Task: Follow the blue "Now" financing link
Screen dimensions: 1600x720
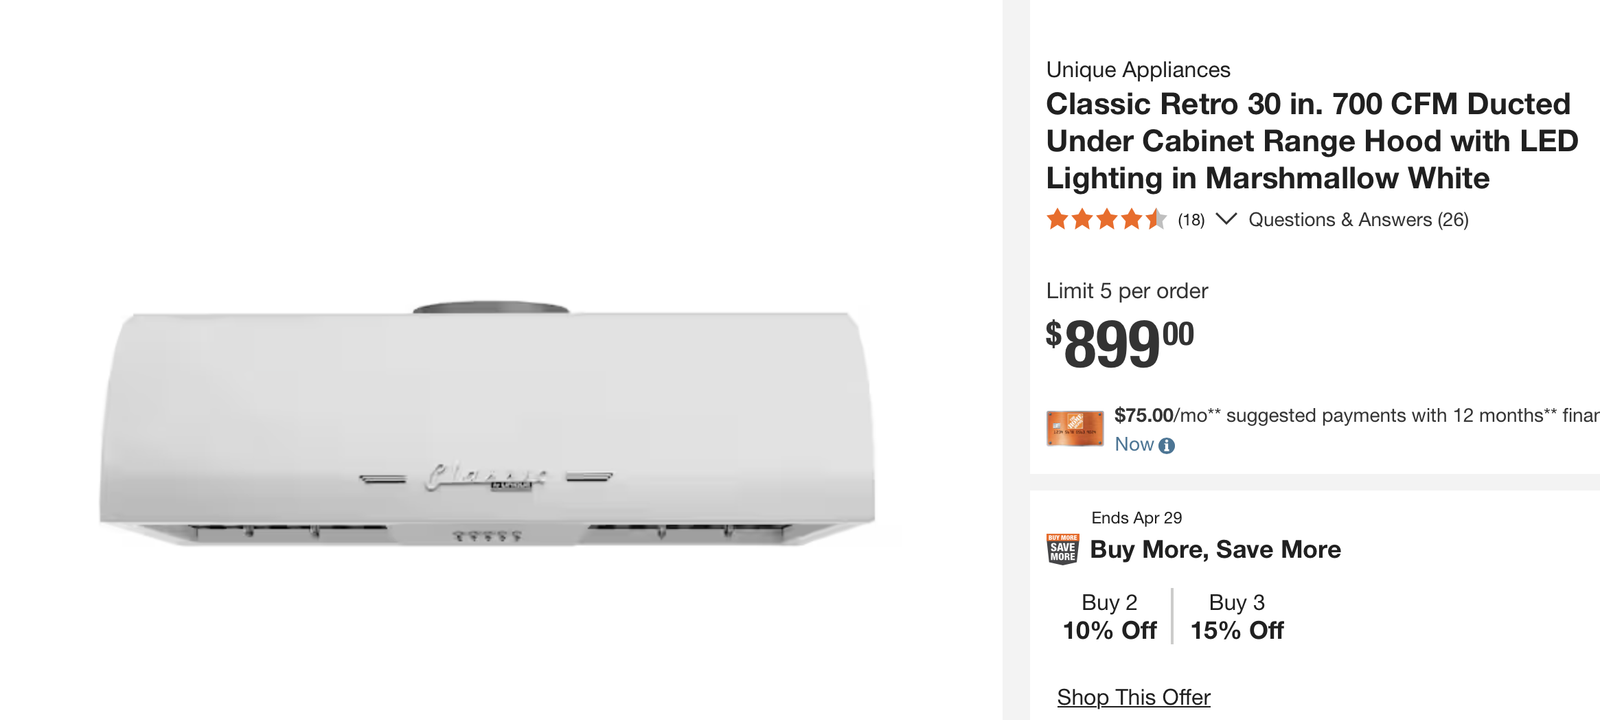Action: [x=1134, y=445]
